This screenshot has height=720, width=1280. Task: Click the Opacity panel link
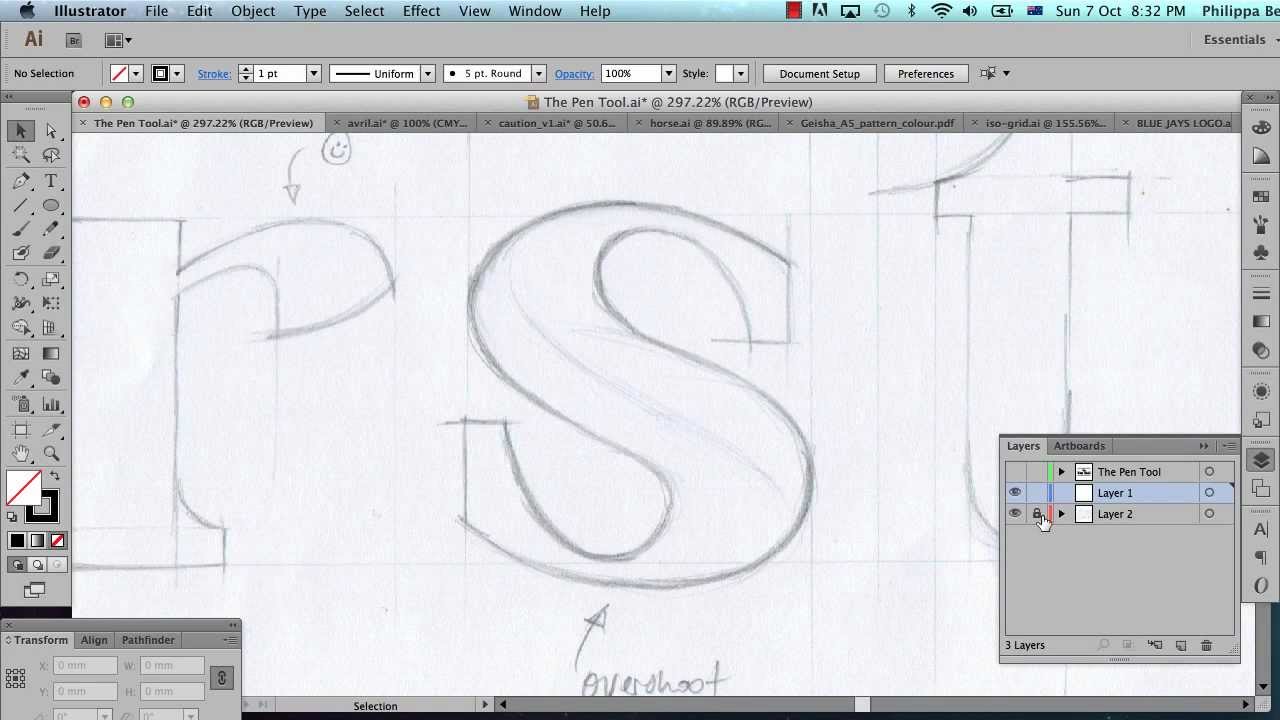(574, 74)
